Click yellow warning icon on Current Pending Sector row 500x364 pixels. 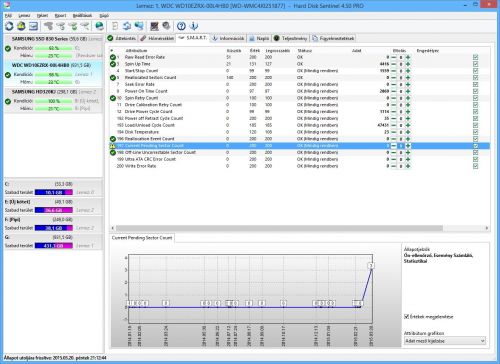coord(113,146)
